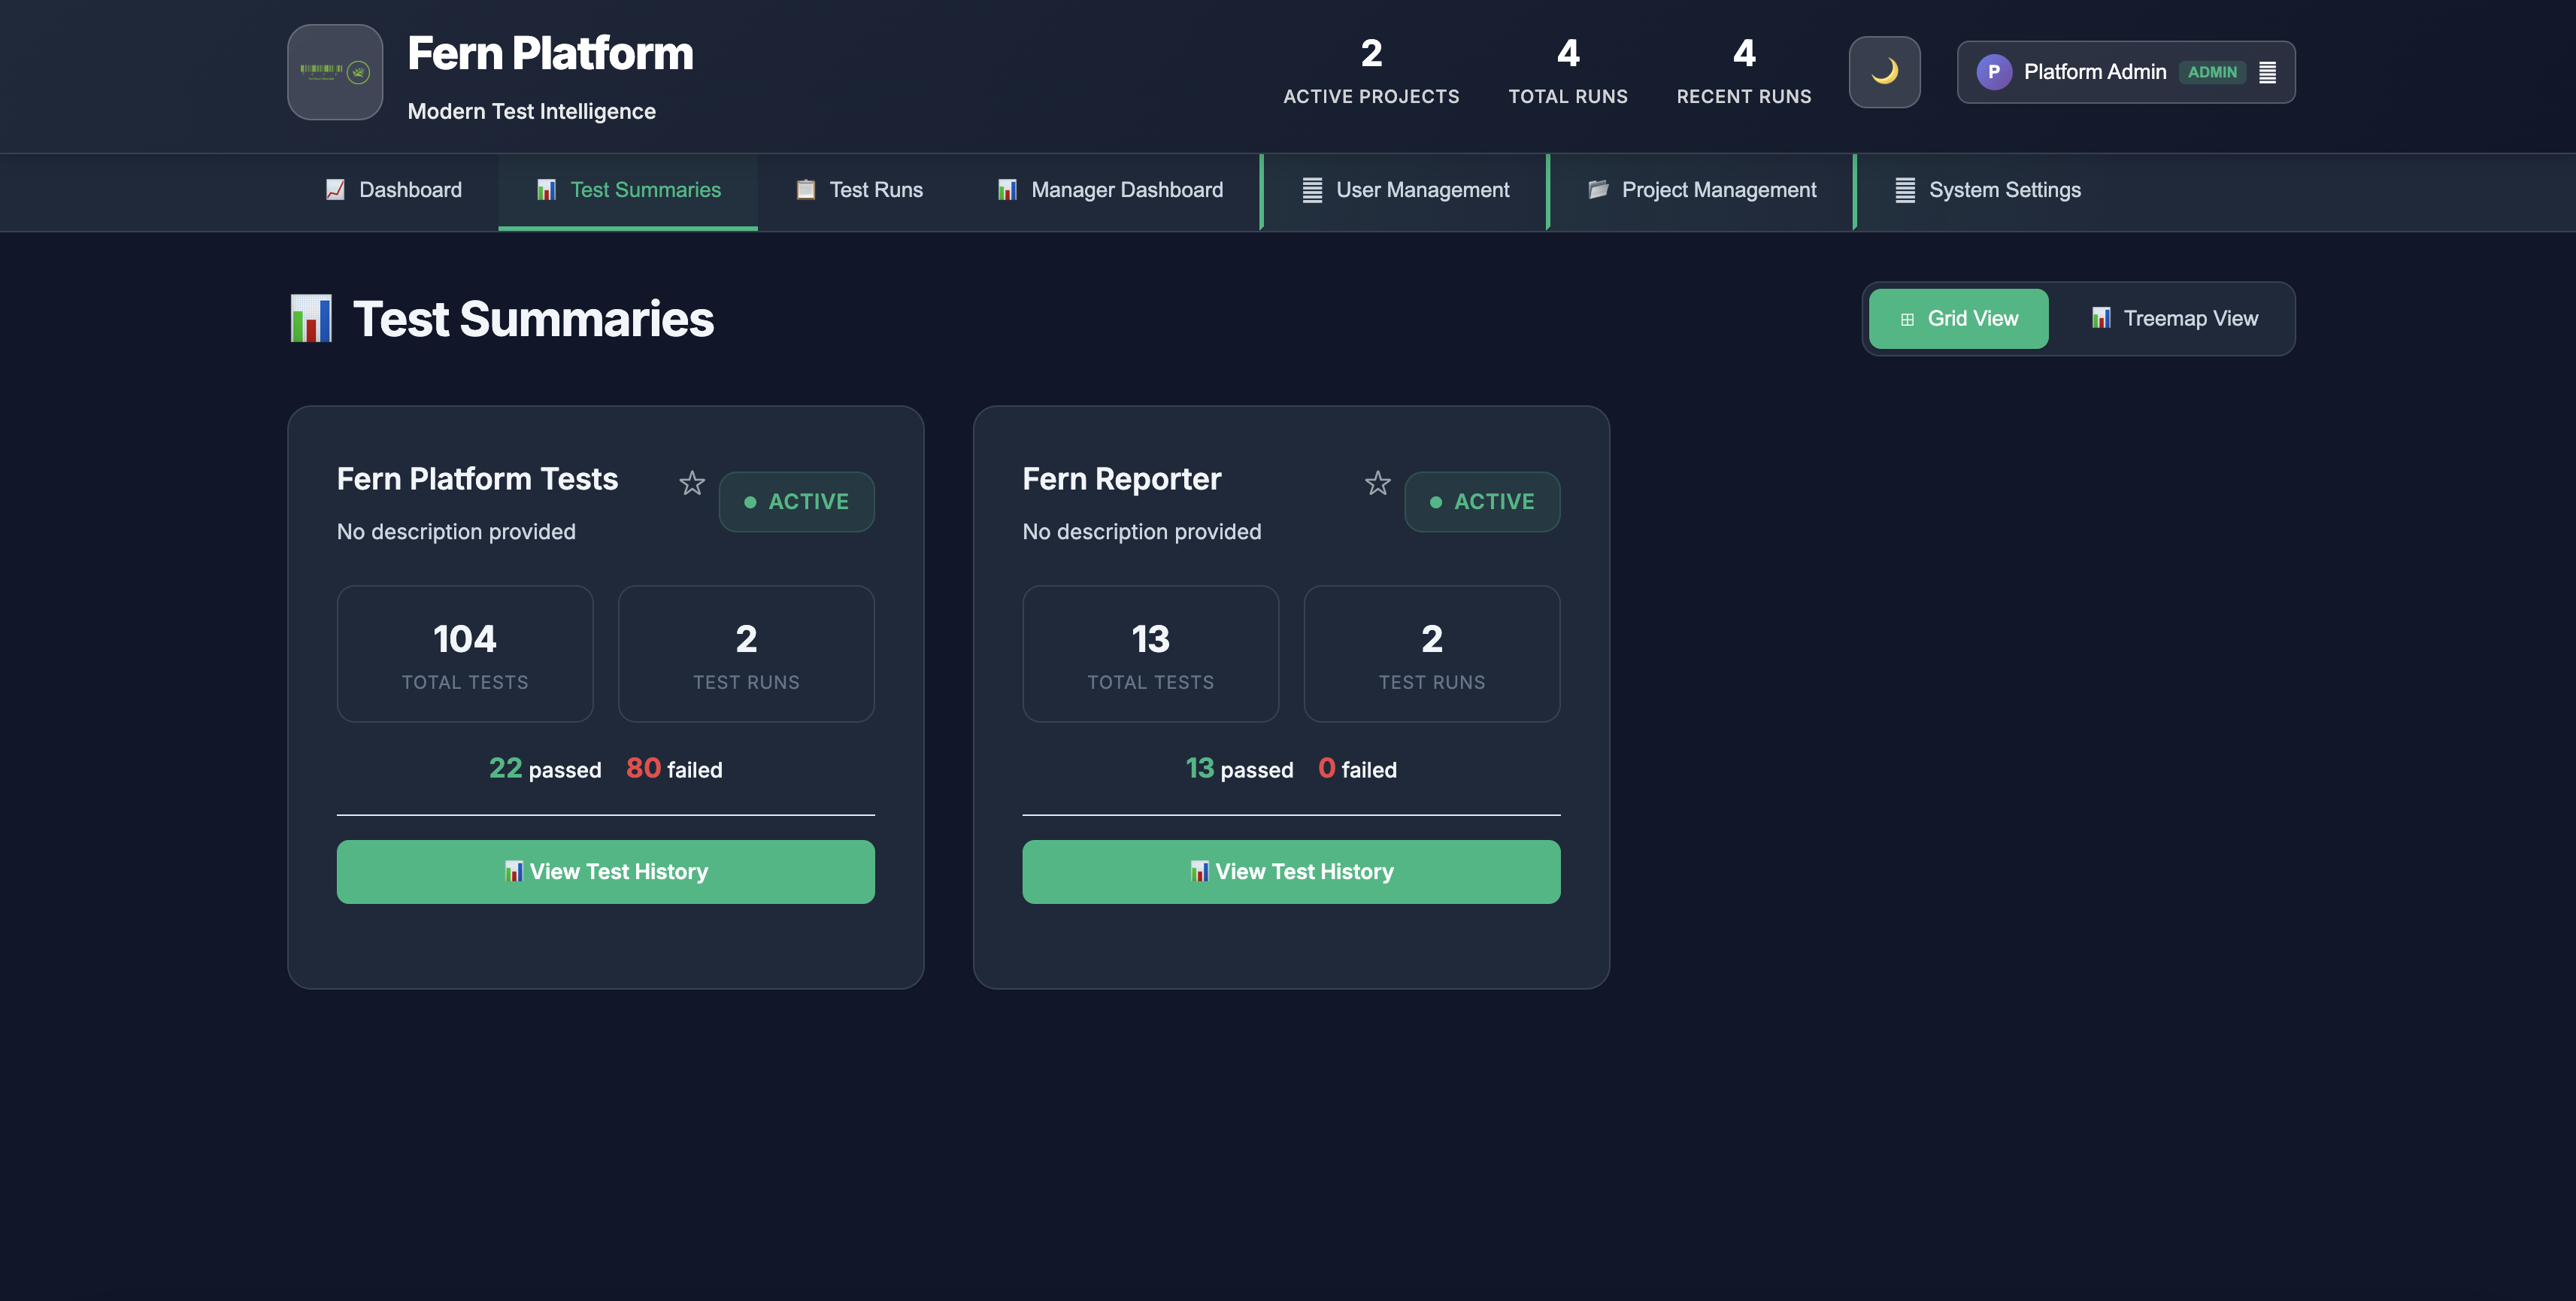Click the Fern Platform logo icon
The image size is (2576, 1301).
(x=335, y=72)
